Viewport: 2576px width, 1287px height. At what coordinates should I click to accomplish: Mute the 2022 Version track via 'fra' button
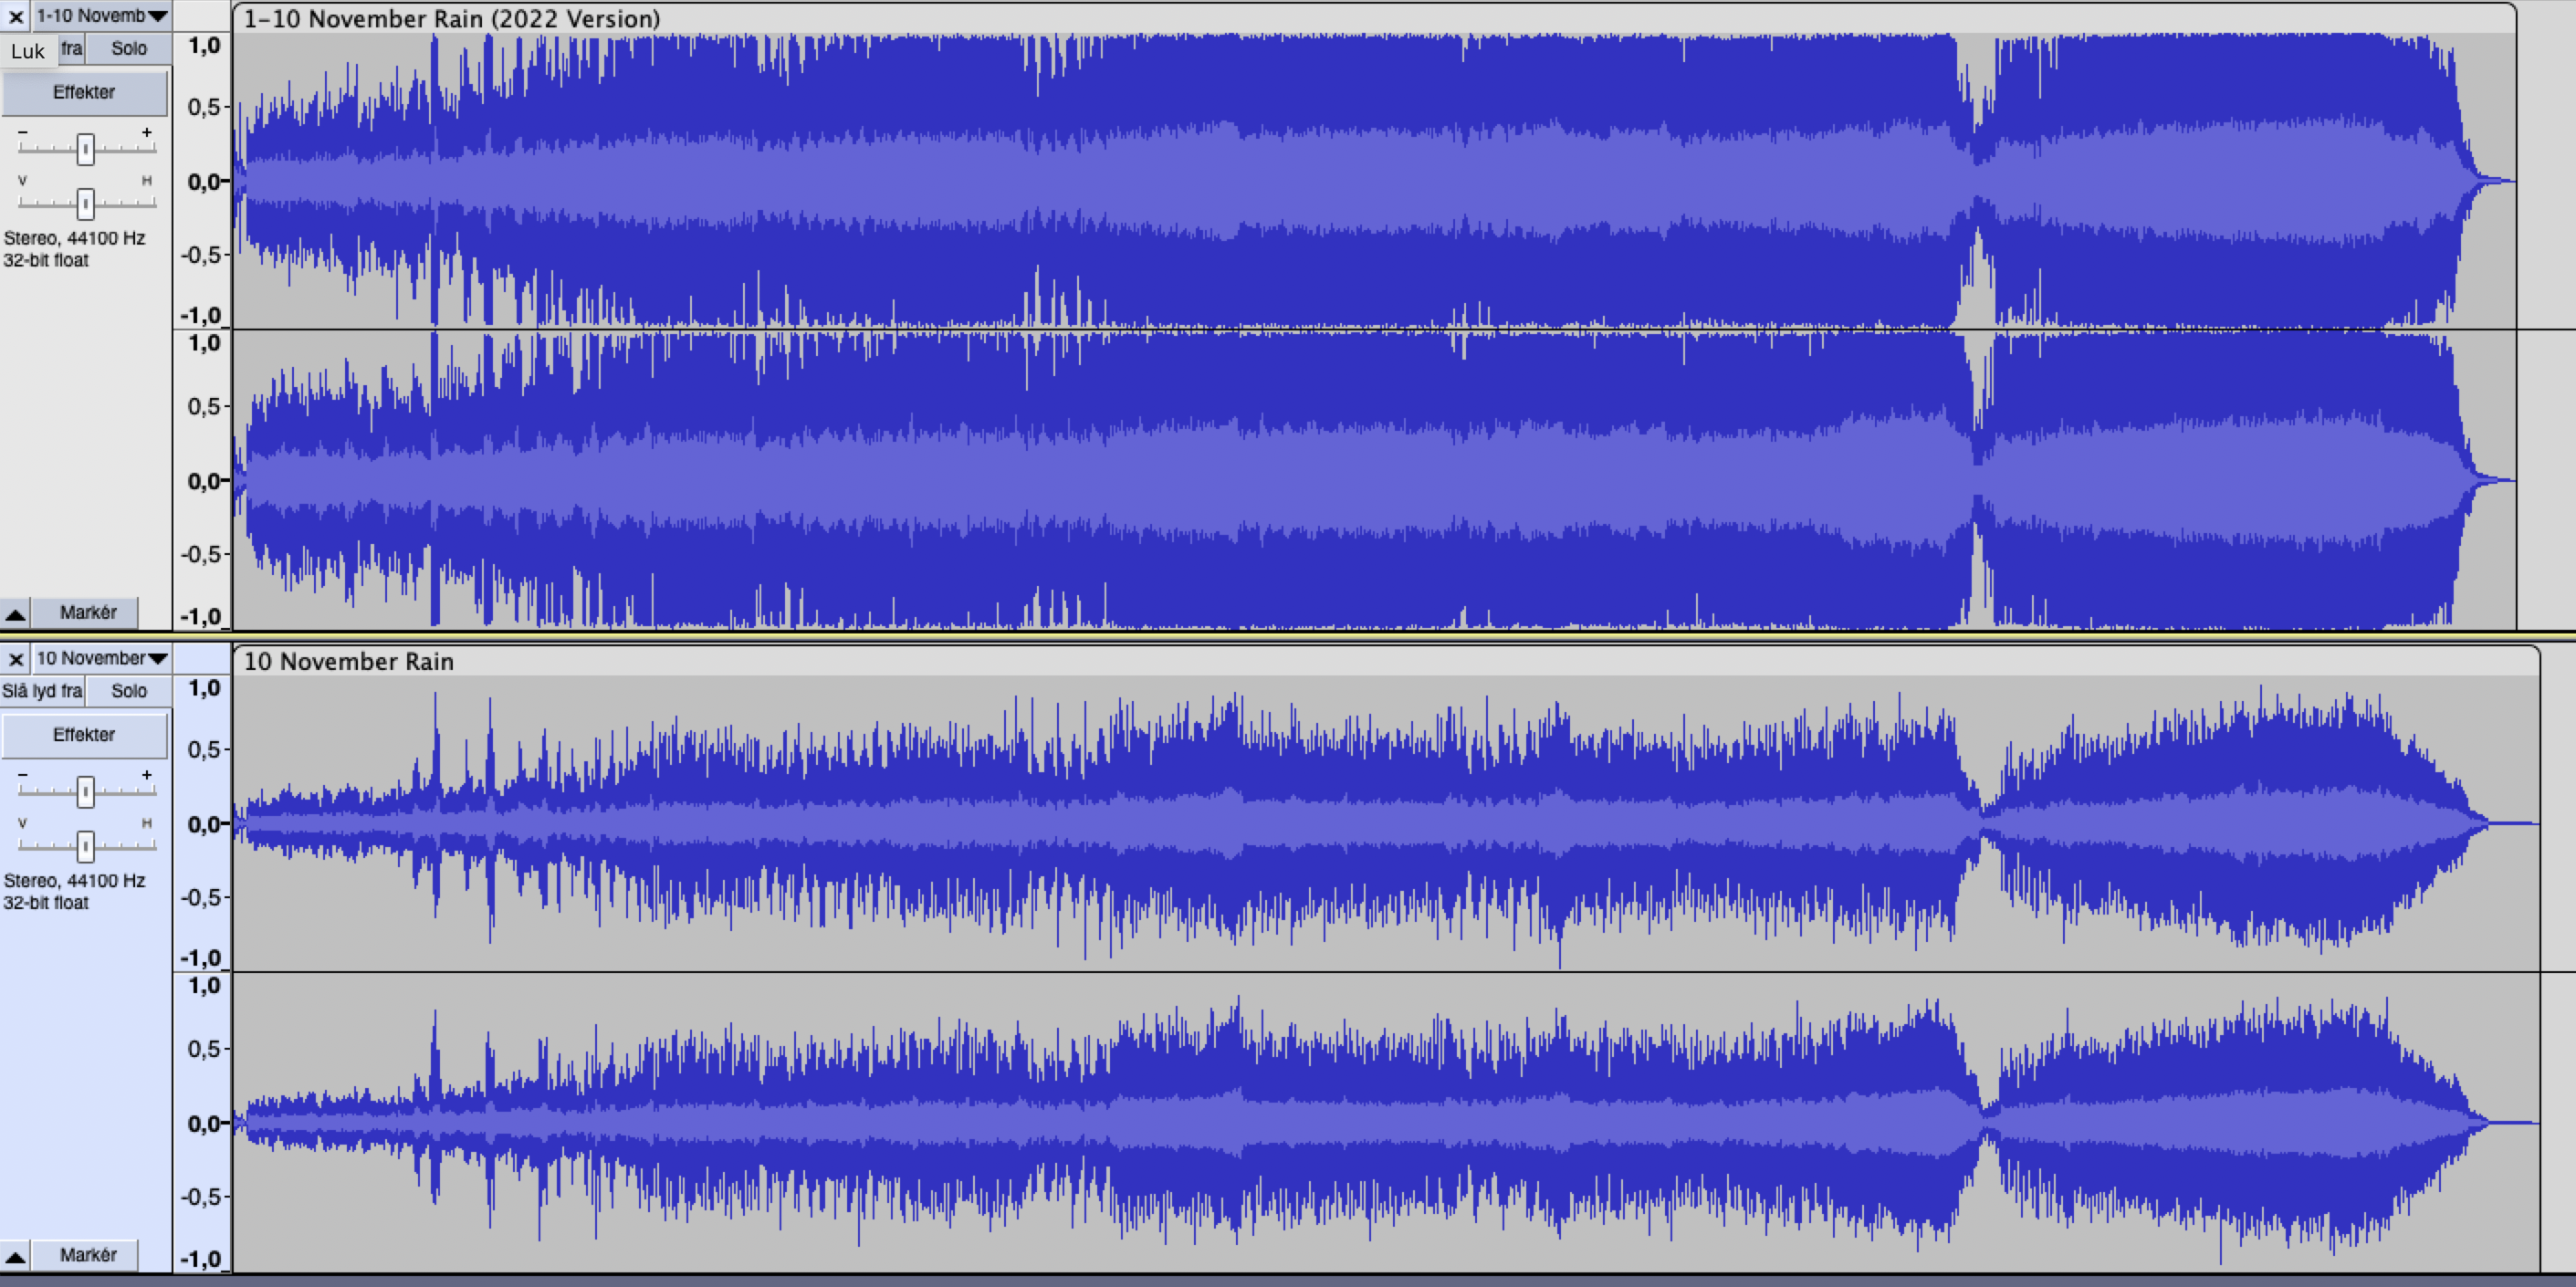(x=72, y=48)
